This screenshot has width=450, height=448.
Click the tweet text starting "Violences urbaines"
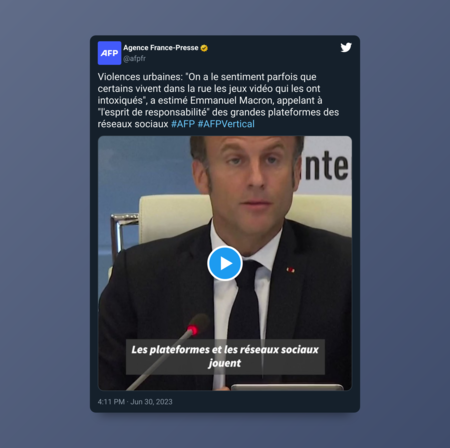(x=218, y=100)
